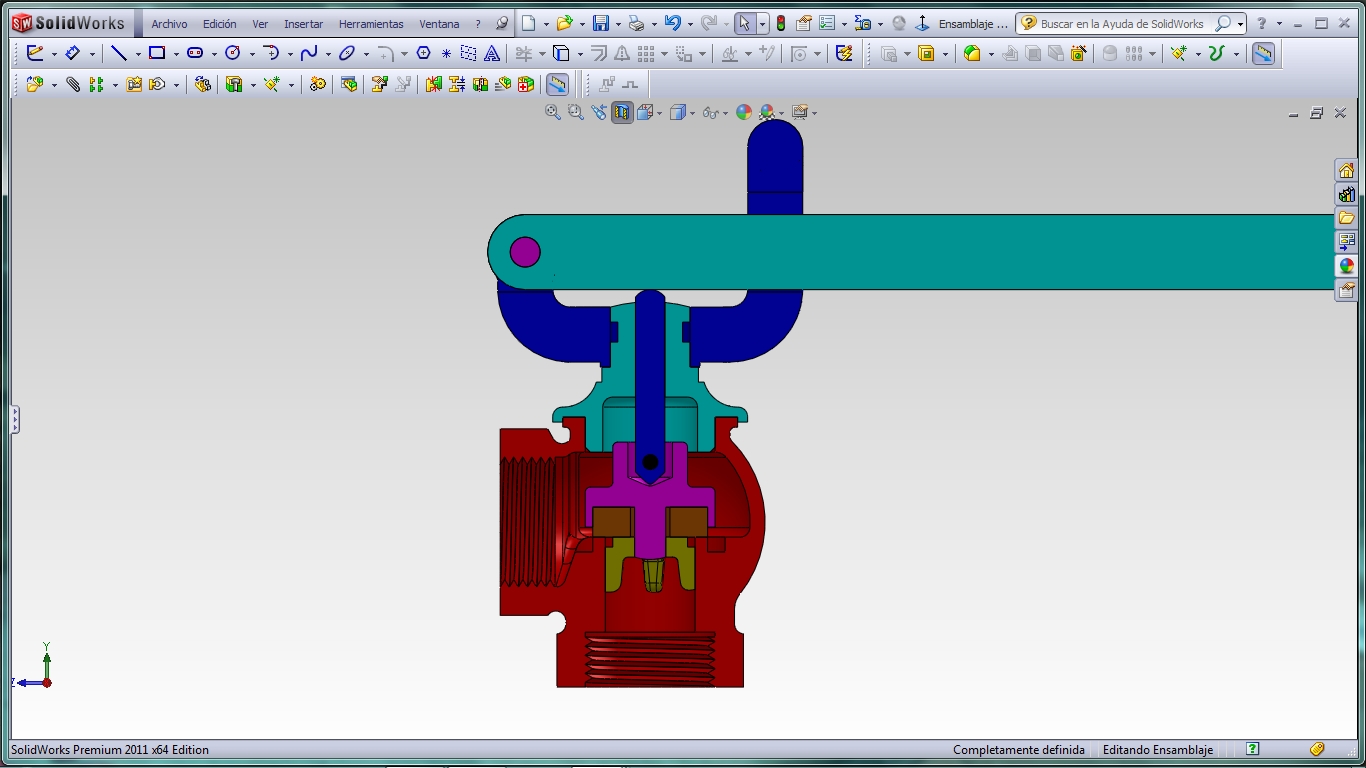Click the New Motion Study gears icon
Image resolution: width=1366 pixels, height=768 pixels.
(x=318, y=84)
